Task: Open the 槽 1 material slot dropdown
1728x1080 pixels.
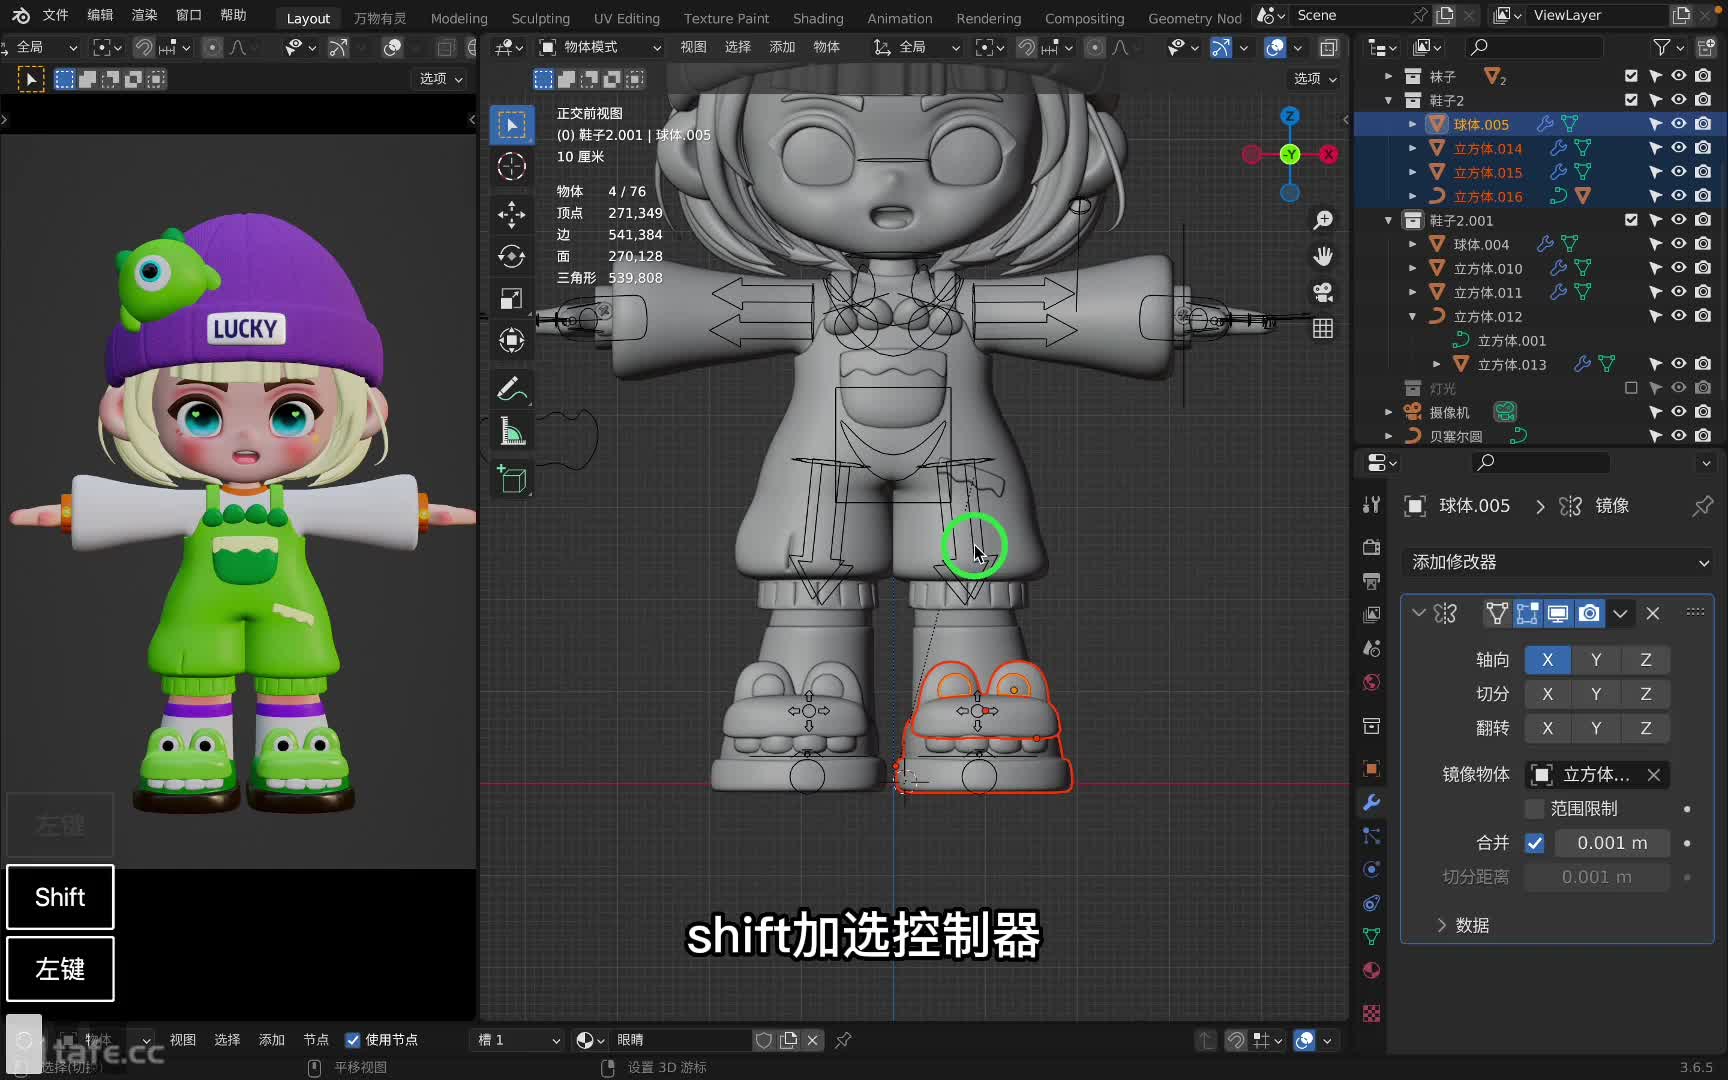Action: (518, 1040)
